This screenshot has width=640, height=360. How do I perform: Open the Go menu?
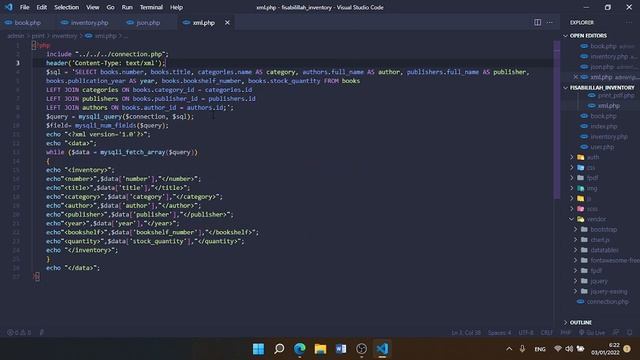click(x=110, y=7)
